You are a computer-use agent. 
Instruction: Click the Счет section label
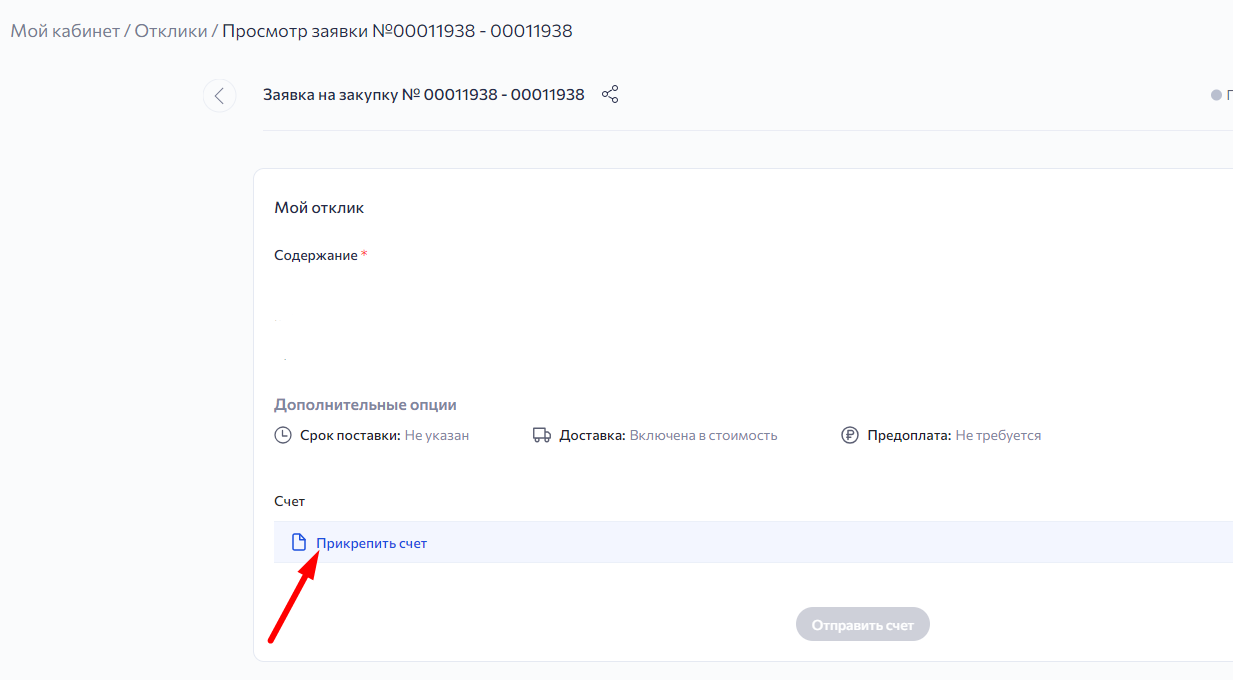[x=289, y=501]
